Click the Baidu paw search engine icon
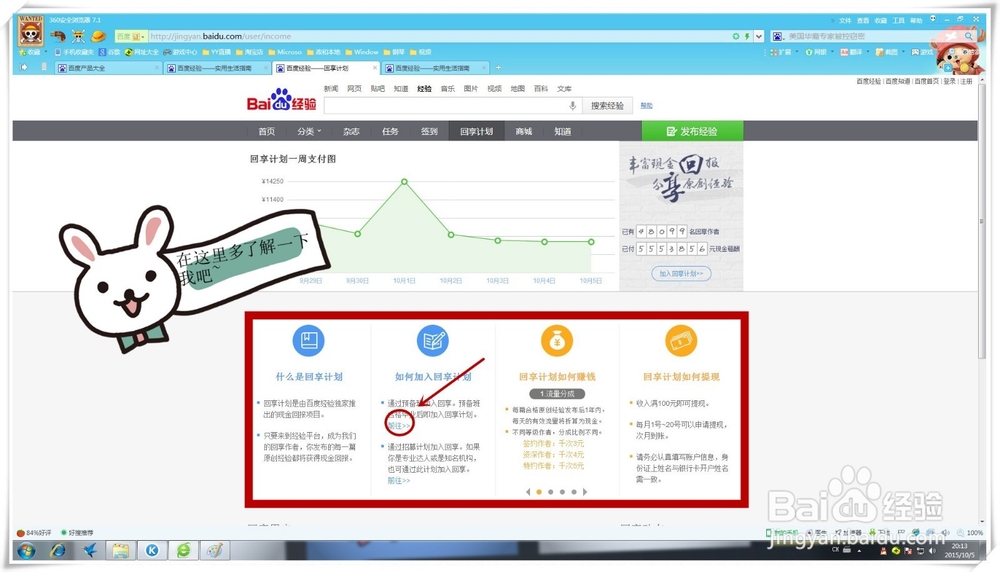Viewport: 1000px width, 572px height. 777,36
